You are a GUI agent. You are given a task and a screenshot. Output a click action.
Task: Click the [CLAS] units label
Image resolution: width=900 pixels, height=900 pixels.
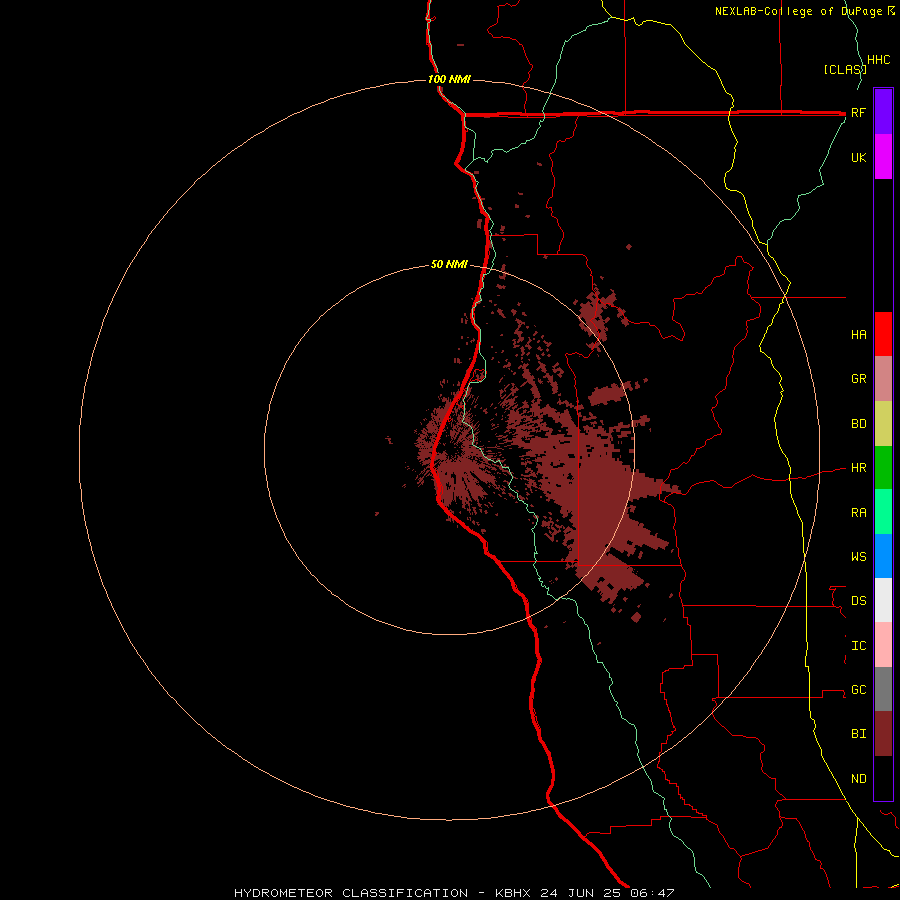(x=845, y=69)
